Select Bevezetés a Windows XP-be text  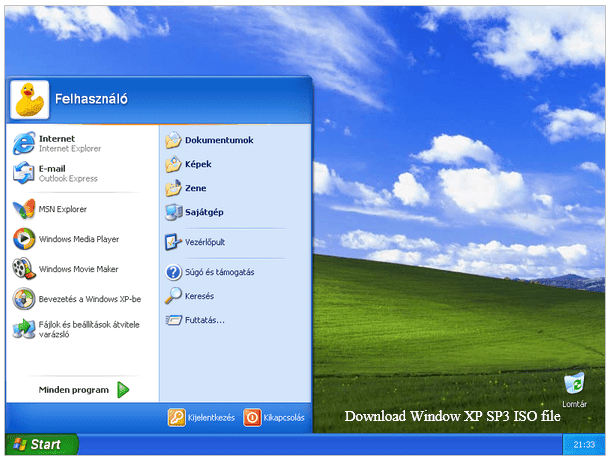[90, 299]
